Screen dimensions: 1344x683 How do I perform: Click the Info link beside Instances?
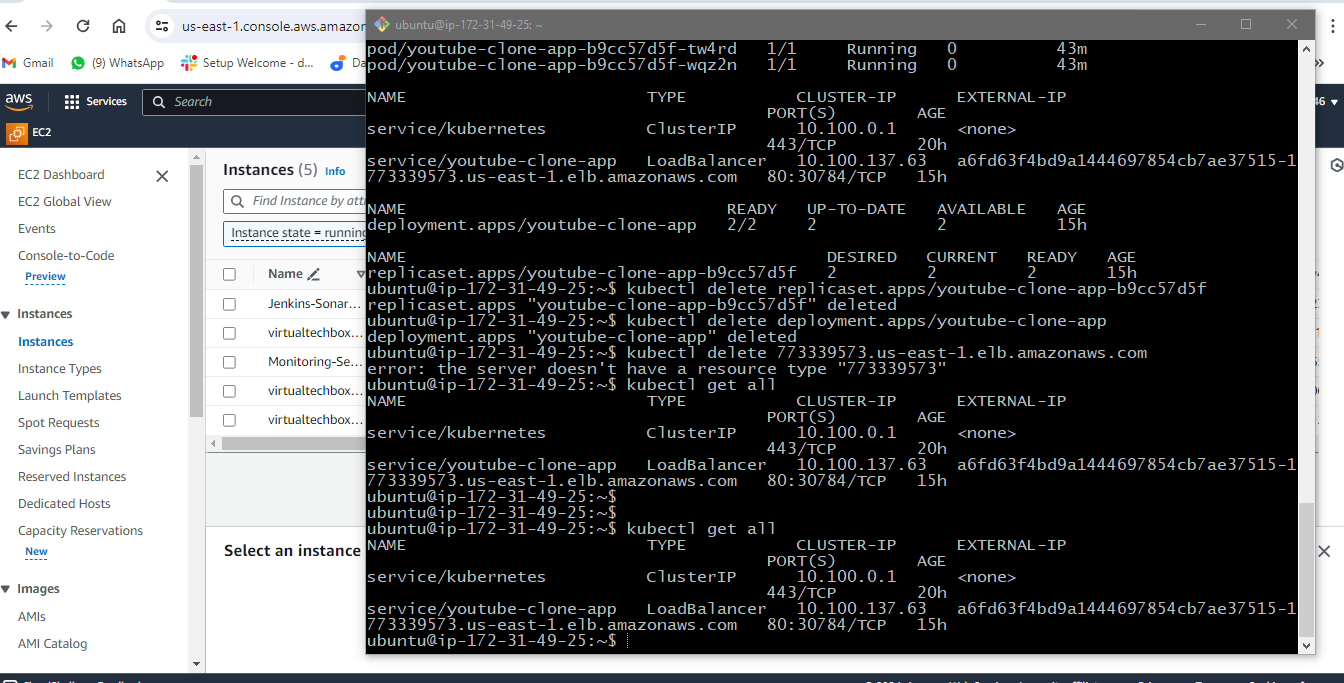pyautogui.click(x=335, y=171)
